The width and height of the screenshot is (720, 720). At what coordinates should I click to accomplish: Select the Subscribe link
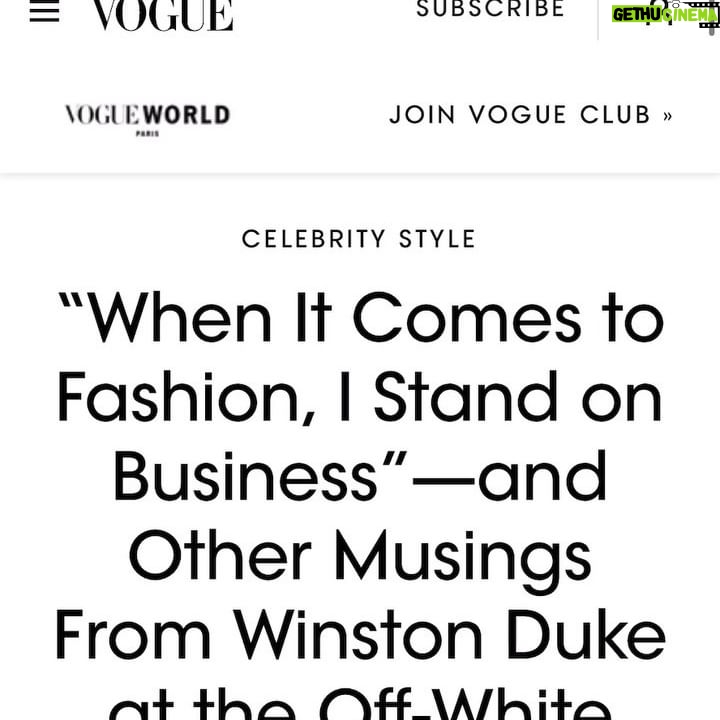(x=490, y=8)
